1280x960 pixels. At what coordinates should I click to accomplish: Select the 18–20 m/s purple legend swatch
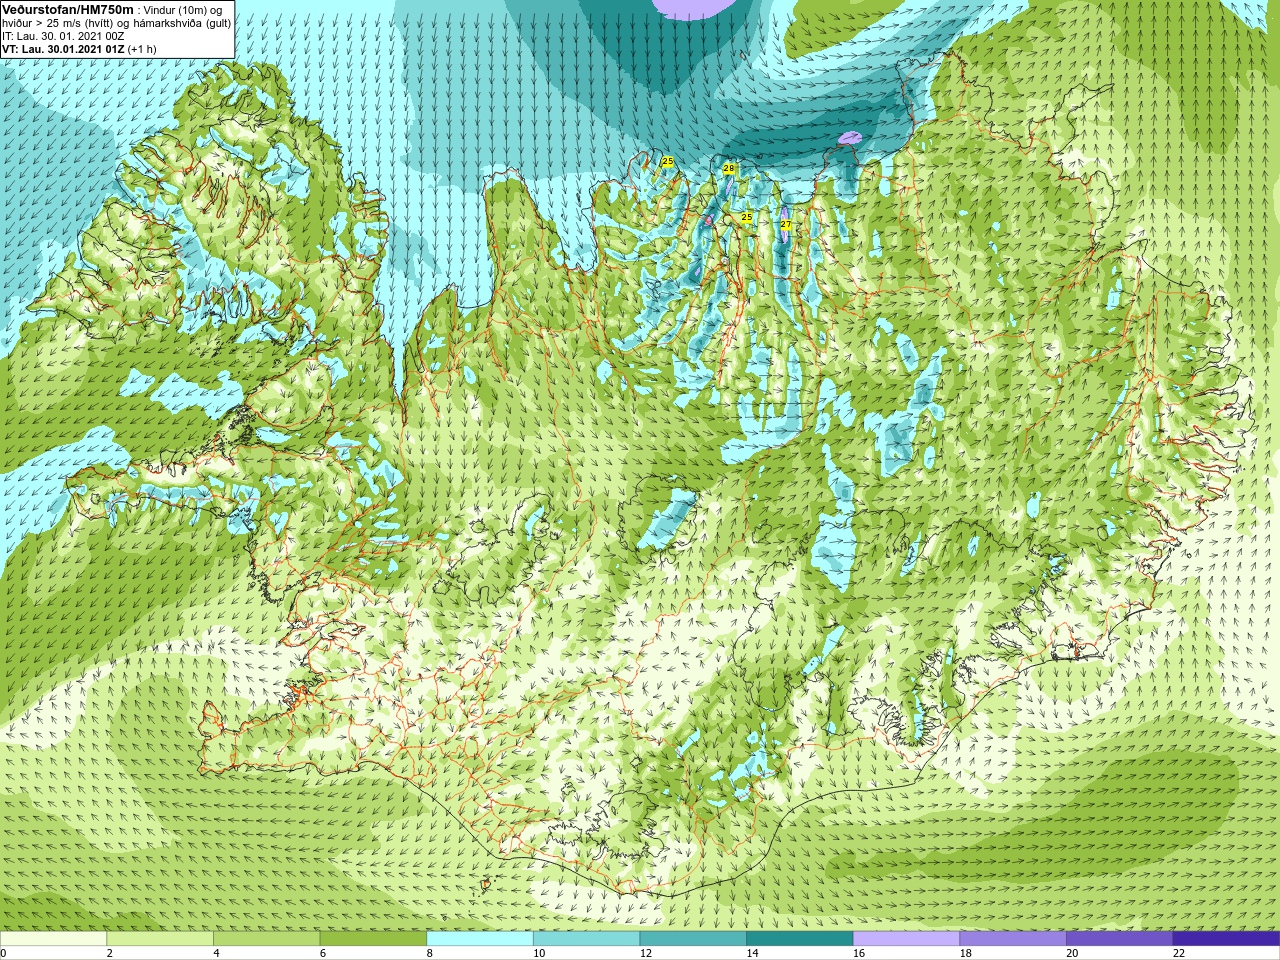pos(1013,938)
